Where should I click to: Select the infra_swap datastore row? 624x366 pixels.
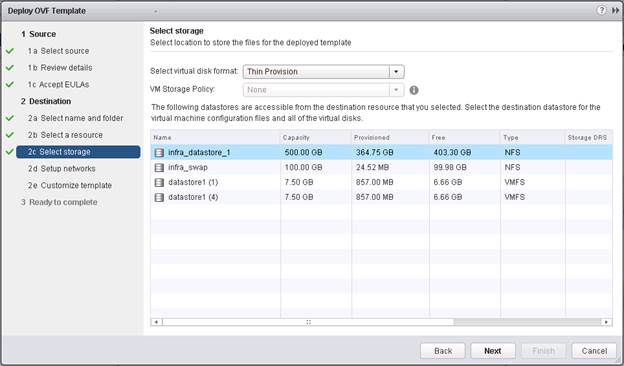381,167
